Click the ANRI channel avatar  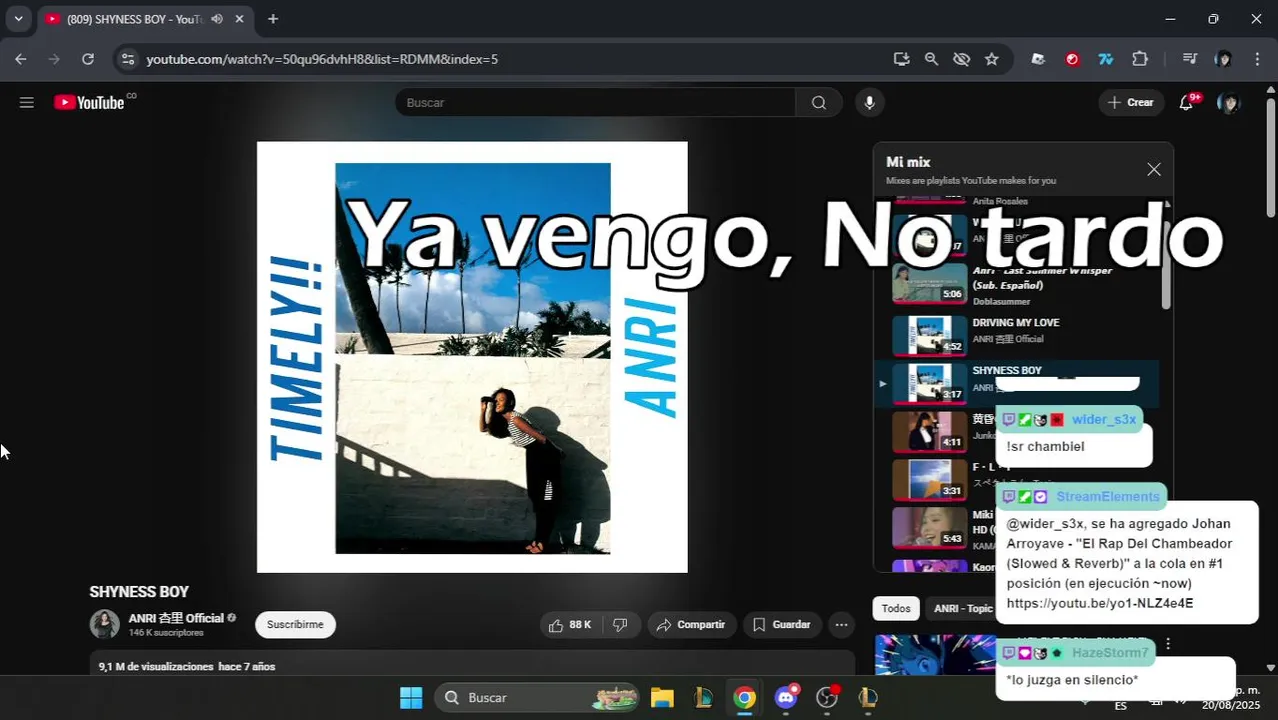click(x=105, y=624)
